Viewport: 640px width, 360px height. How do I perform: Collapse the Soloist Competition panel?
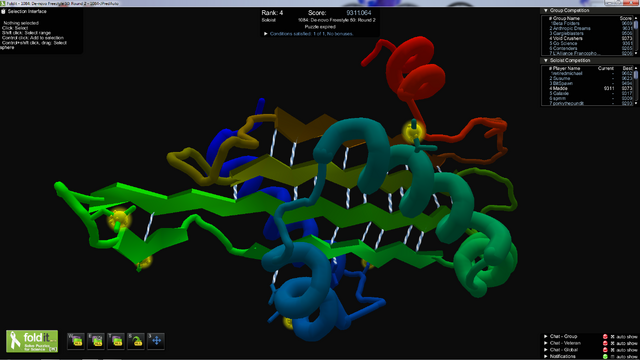(x=546, y=60)
